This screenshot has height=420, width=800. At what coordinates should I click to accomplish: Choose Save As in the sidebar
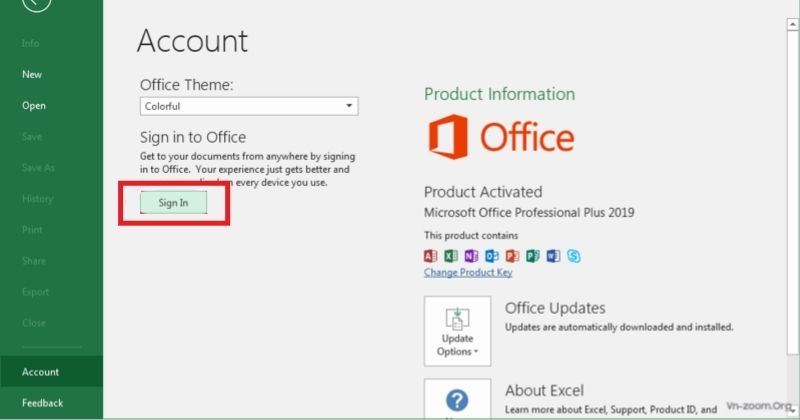click(x=38, y=168)
